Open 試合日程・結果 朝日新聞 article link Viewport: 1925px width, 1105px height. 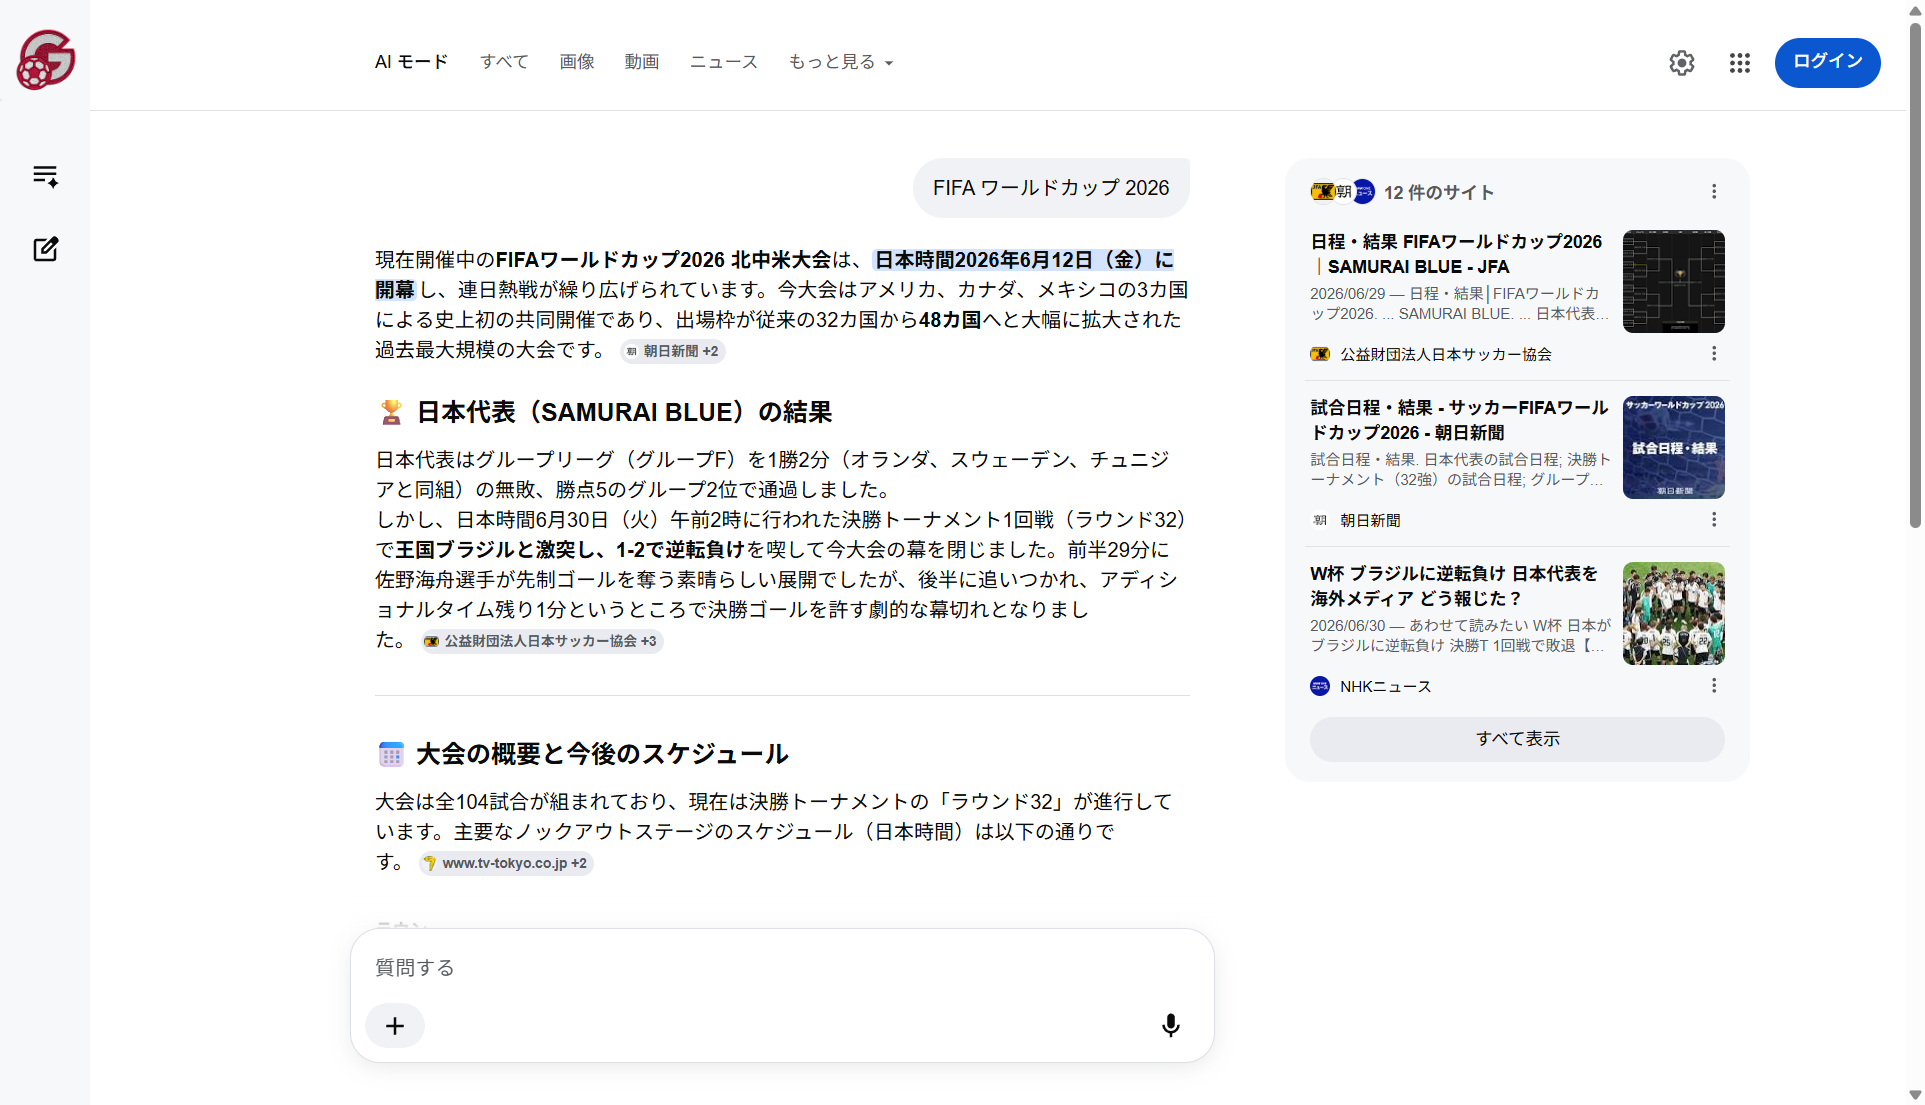click(x=1459, y=420)
